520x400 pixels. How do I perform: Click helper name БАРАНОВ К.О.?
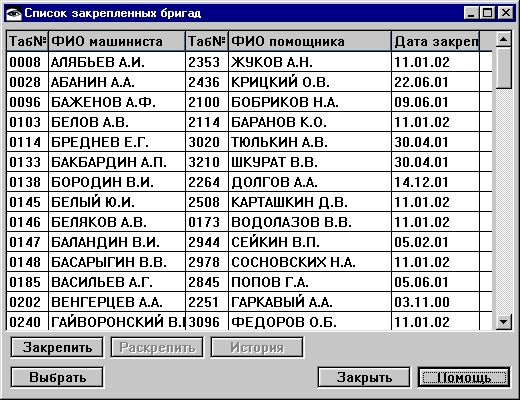tap(279, 122)
